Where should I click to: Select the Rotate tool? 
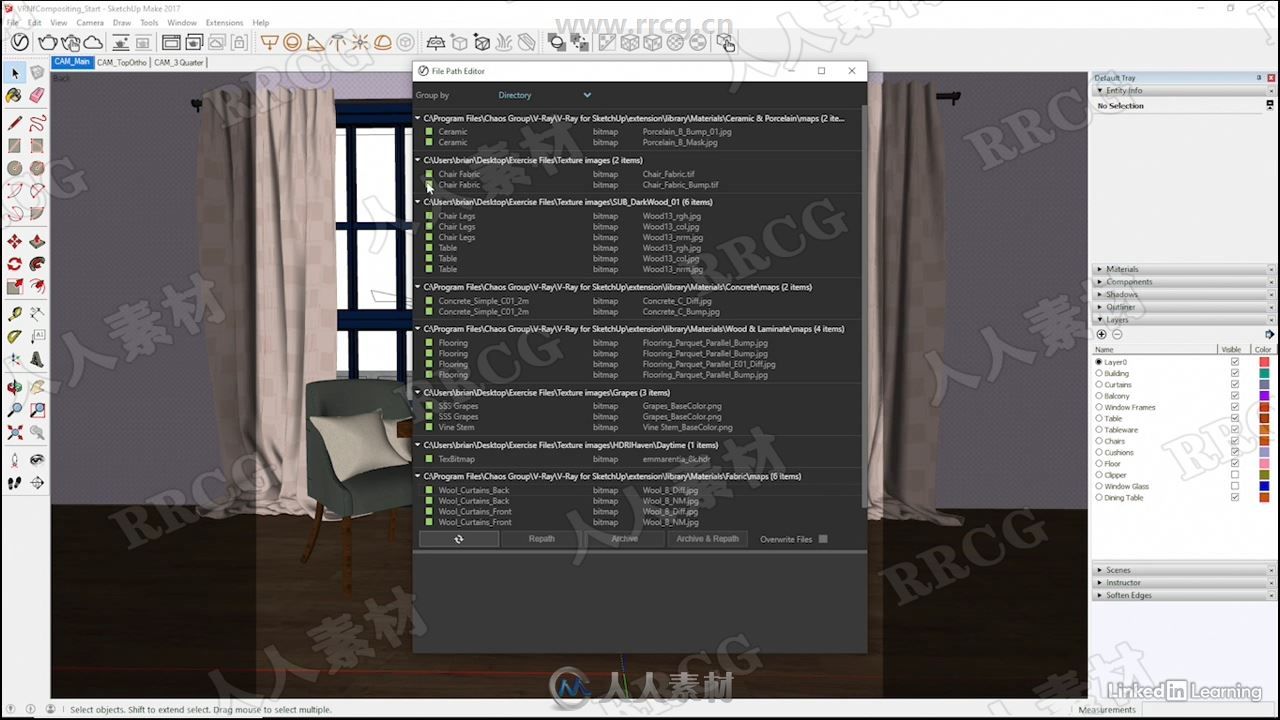click(x=14, y=264)
